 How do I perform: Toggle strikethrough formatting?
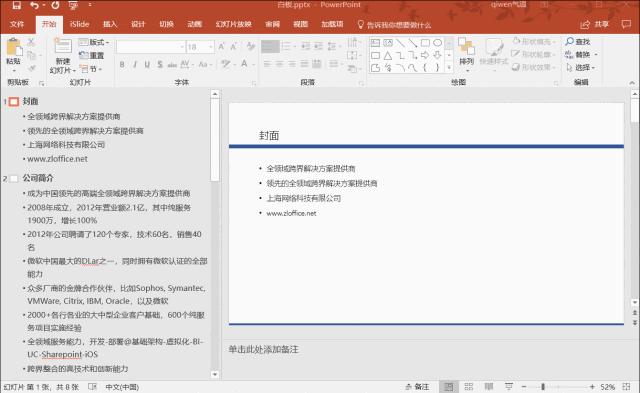(172, 64)
